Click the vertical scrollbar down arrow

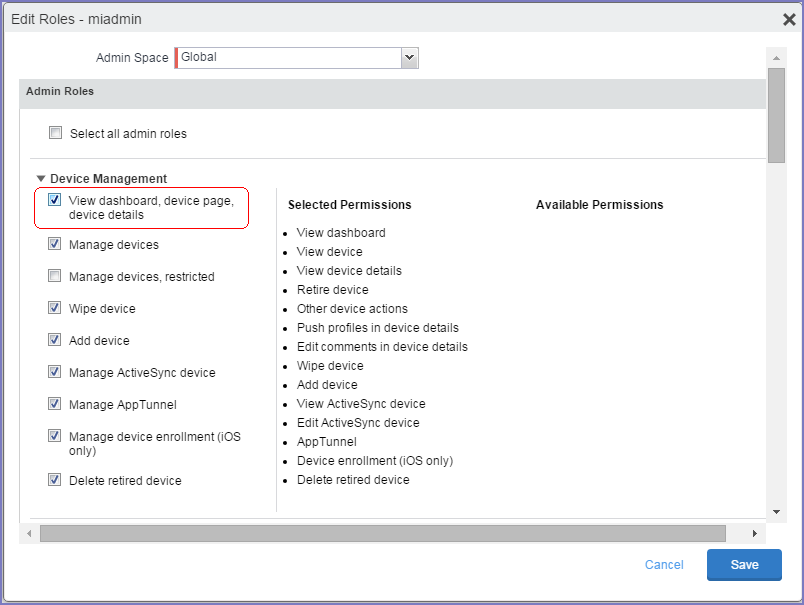pyautogui.click(x=776, y=512)
